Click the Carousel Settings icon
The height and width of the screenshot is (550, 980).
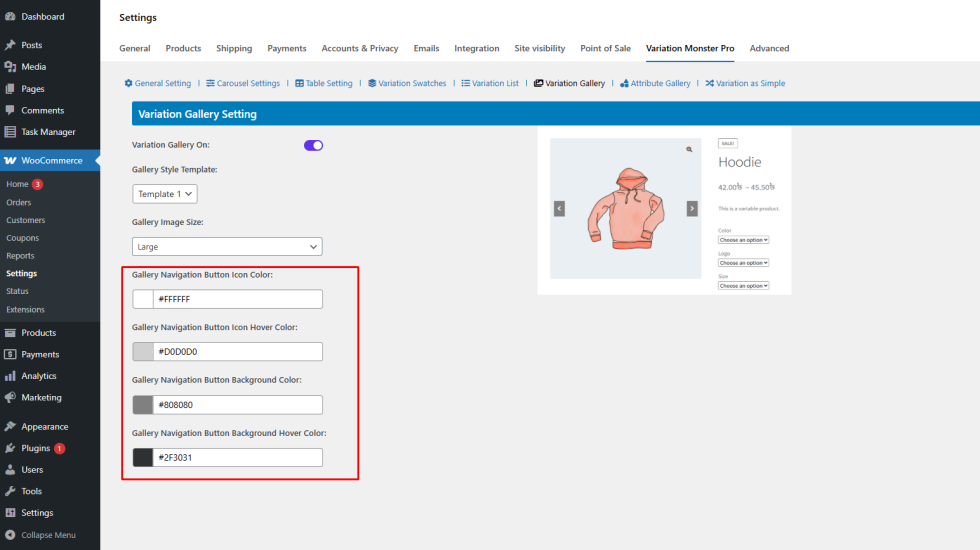tap(210, 83)
